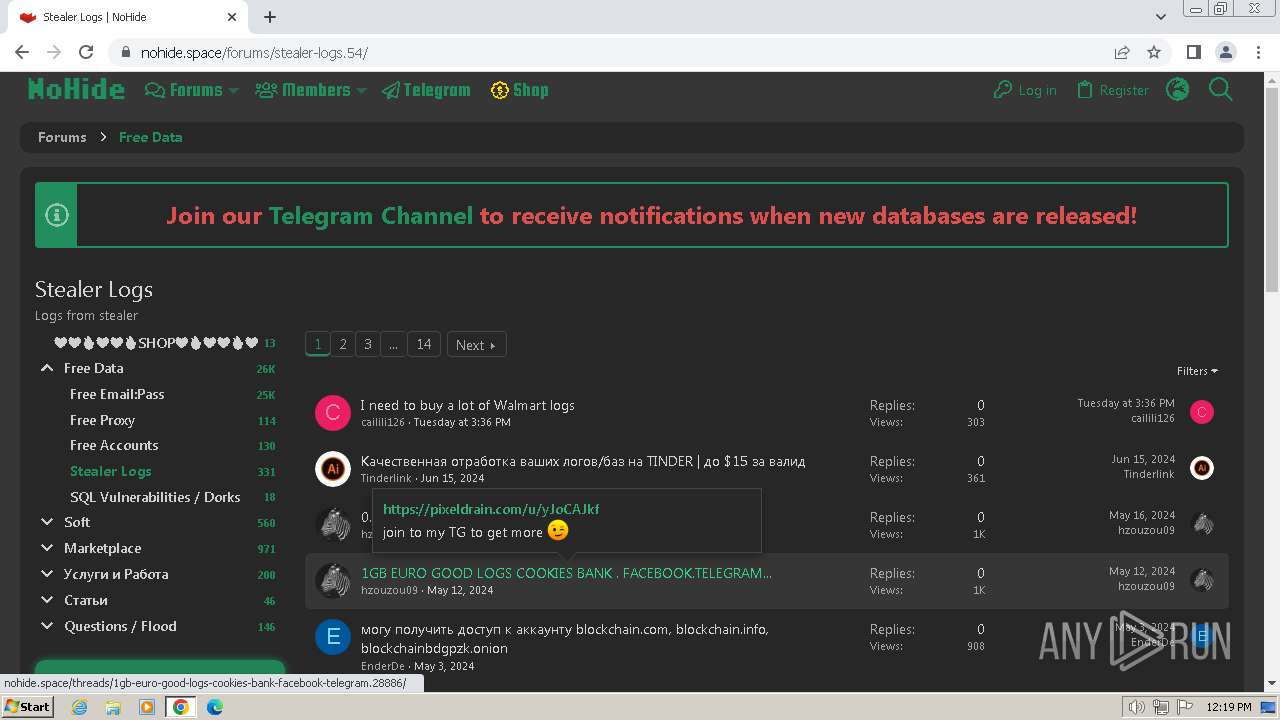This screenshot has width=1280, height=720.
Task: Open new browser tab
Action: click(270, 17)
